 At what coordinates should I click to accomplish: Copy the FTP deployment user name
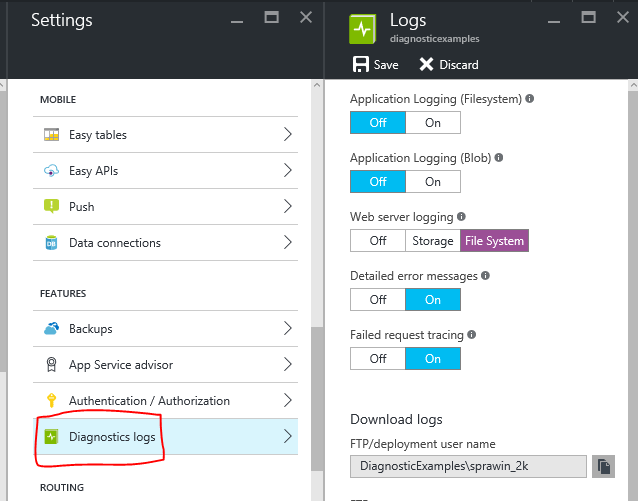(x=604, y=466)
